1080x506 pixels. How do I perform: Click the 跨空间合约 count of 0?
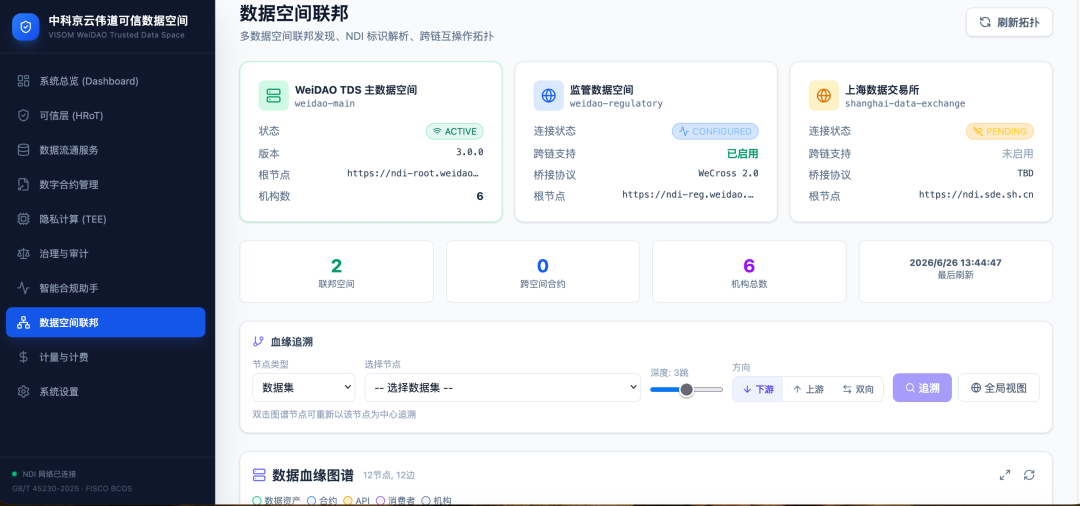[x=543, y=266]
